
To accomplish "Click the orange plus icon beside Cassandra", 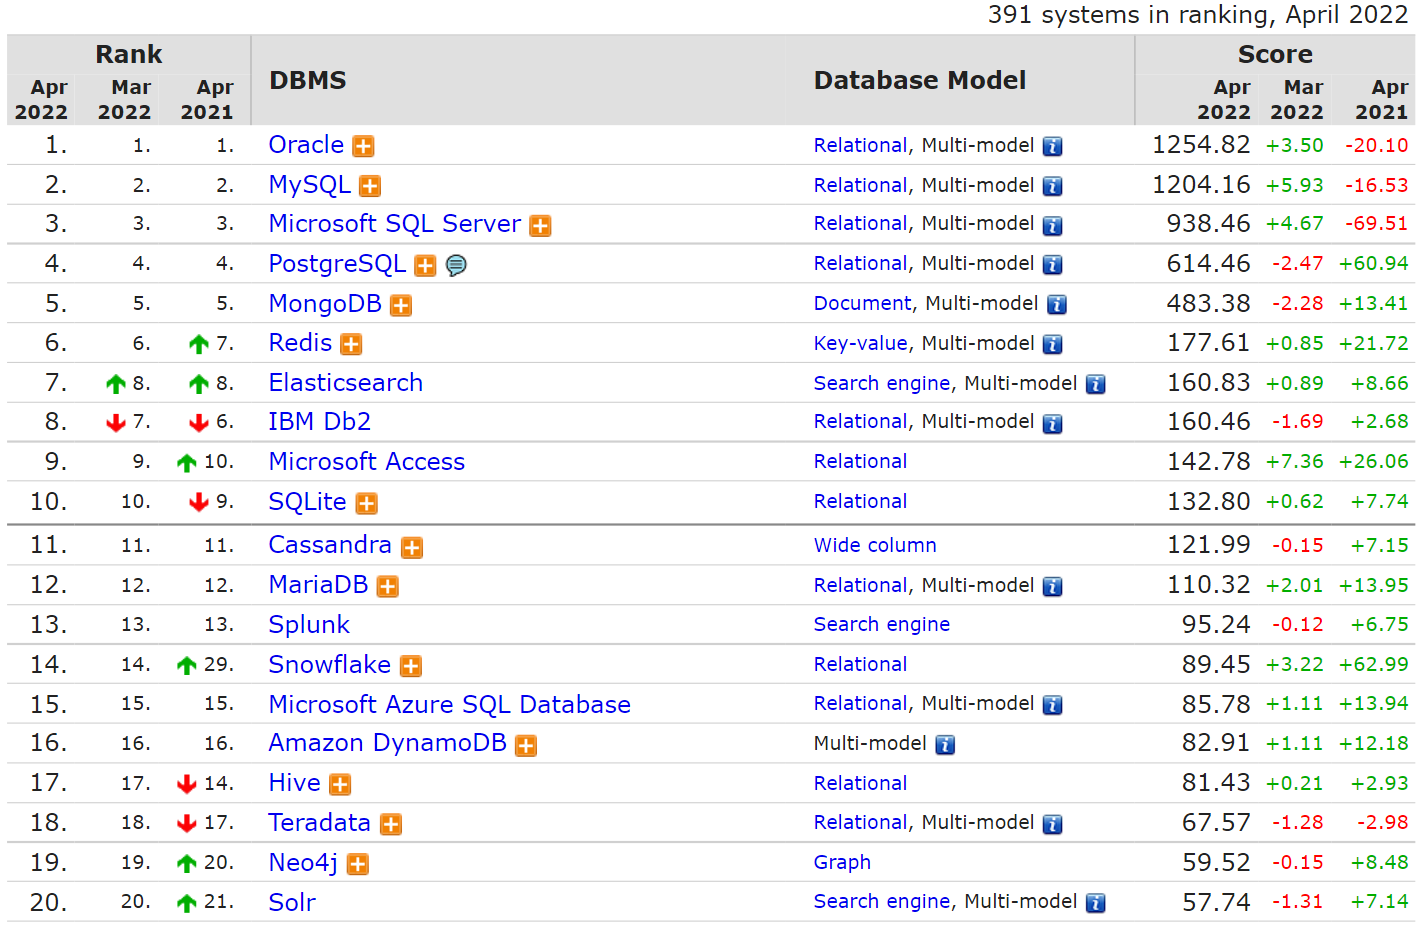I will coord(412,548).
